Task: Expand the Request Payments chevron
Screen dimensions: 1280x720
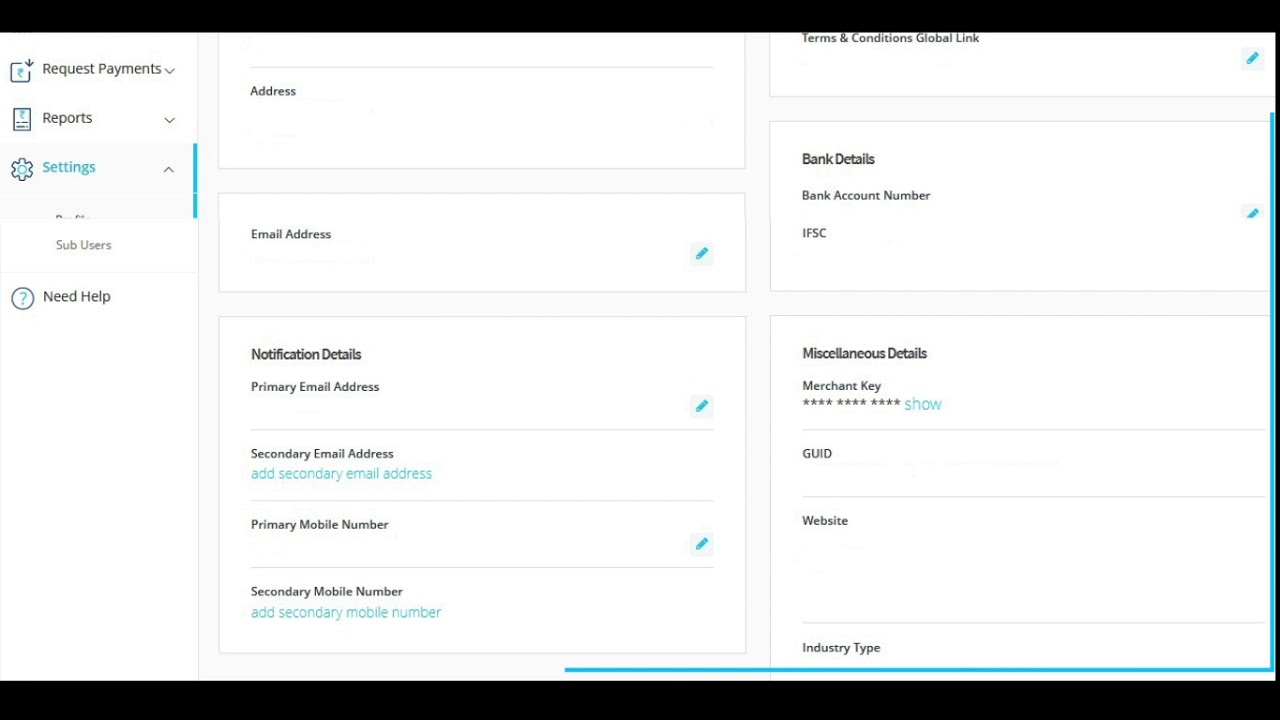Action: point(170,71)
